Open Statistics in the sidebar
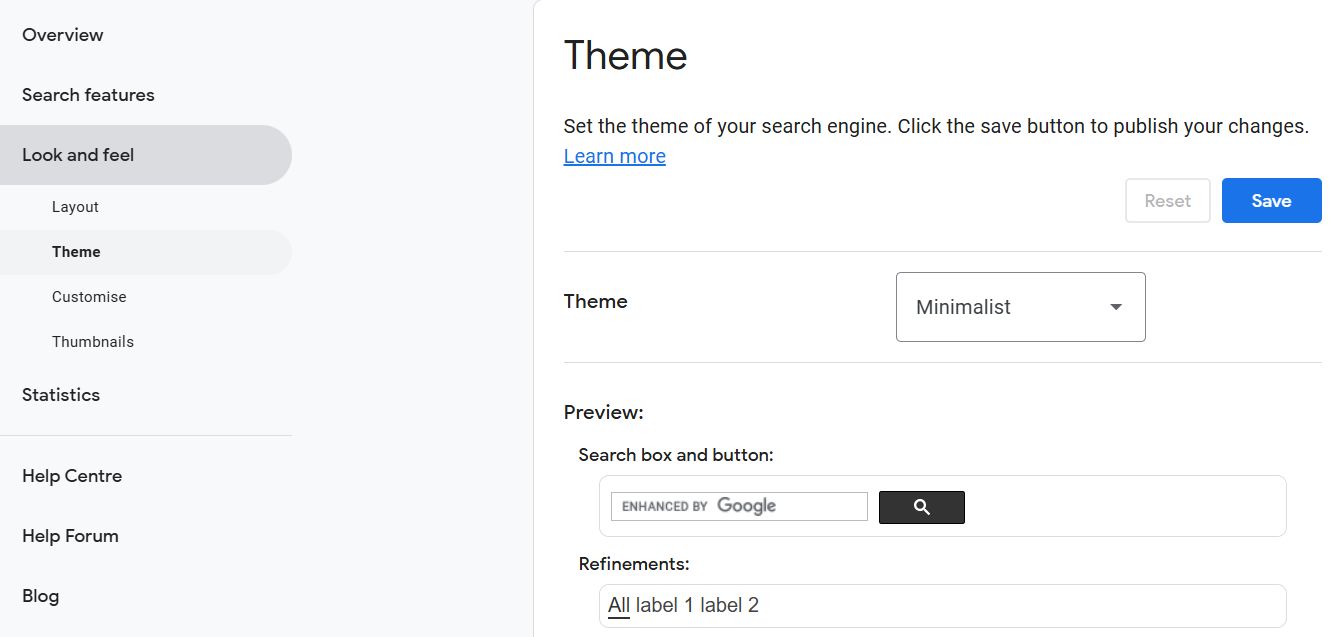Image resolution: width=1338 pixels, height=637 pixels. (61, 395)
